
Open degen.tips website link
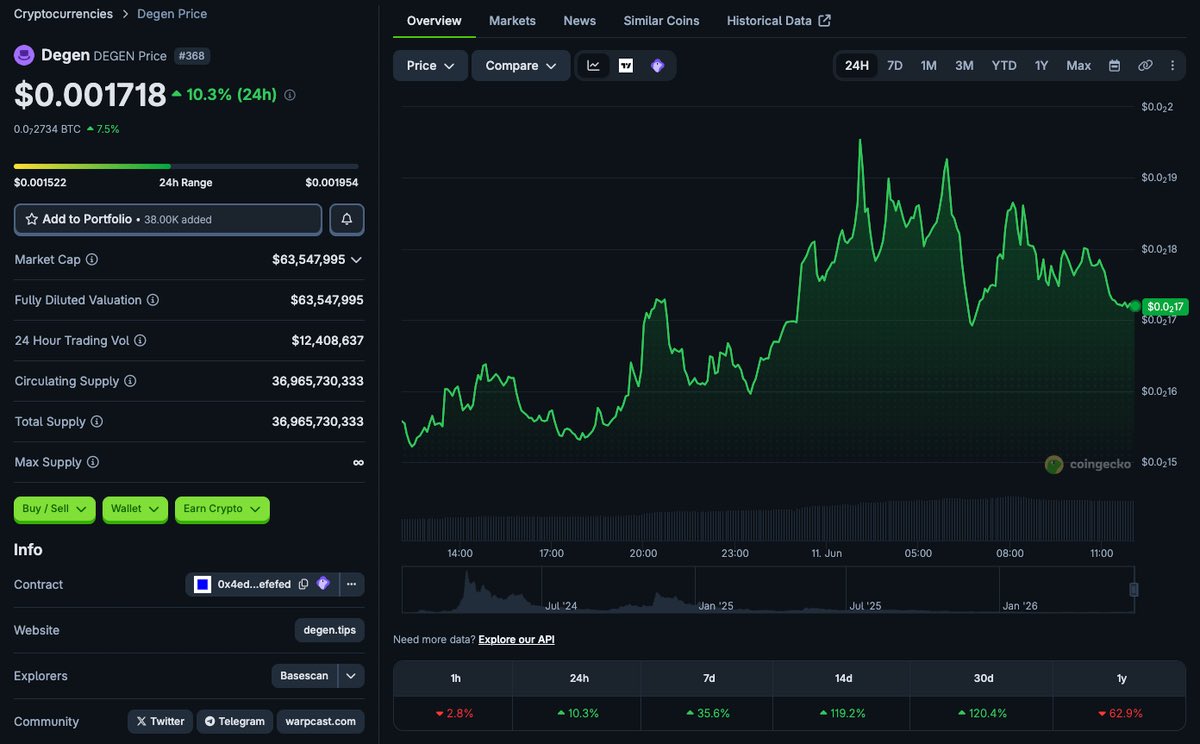(330, 630)
